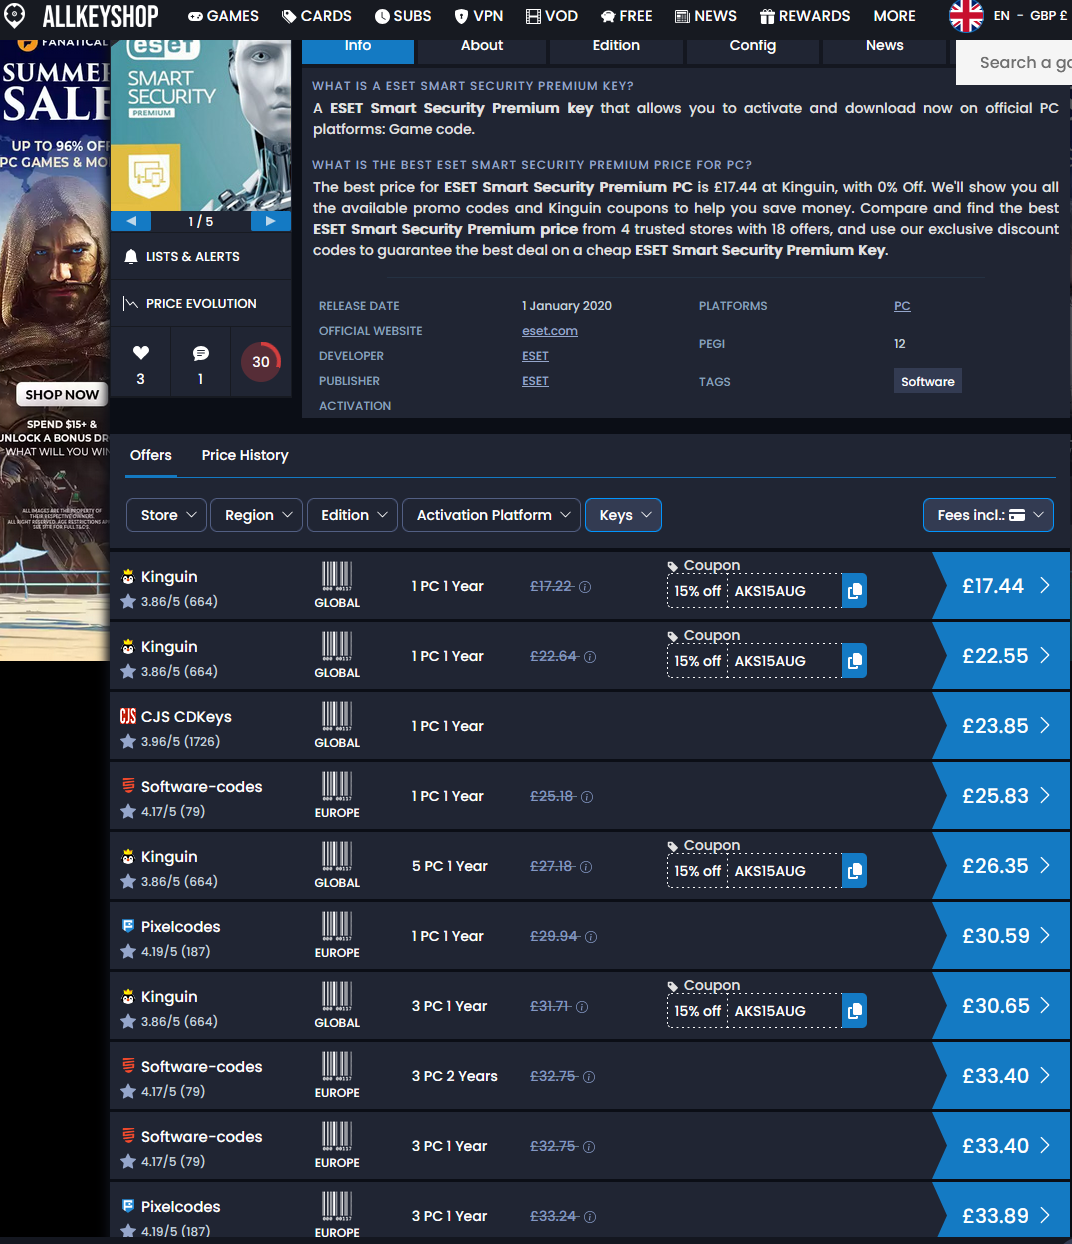Click the ESET publisher link
Screen dimensions: 1072x1244
coord(535,381)
